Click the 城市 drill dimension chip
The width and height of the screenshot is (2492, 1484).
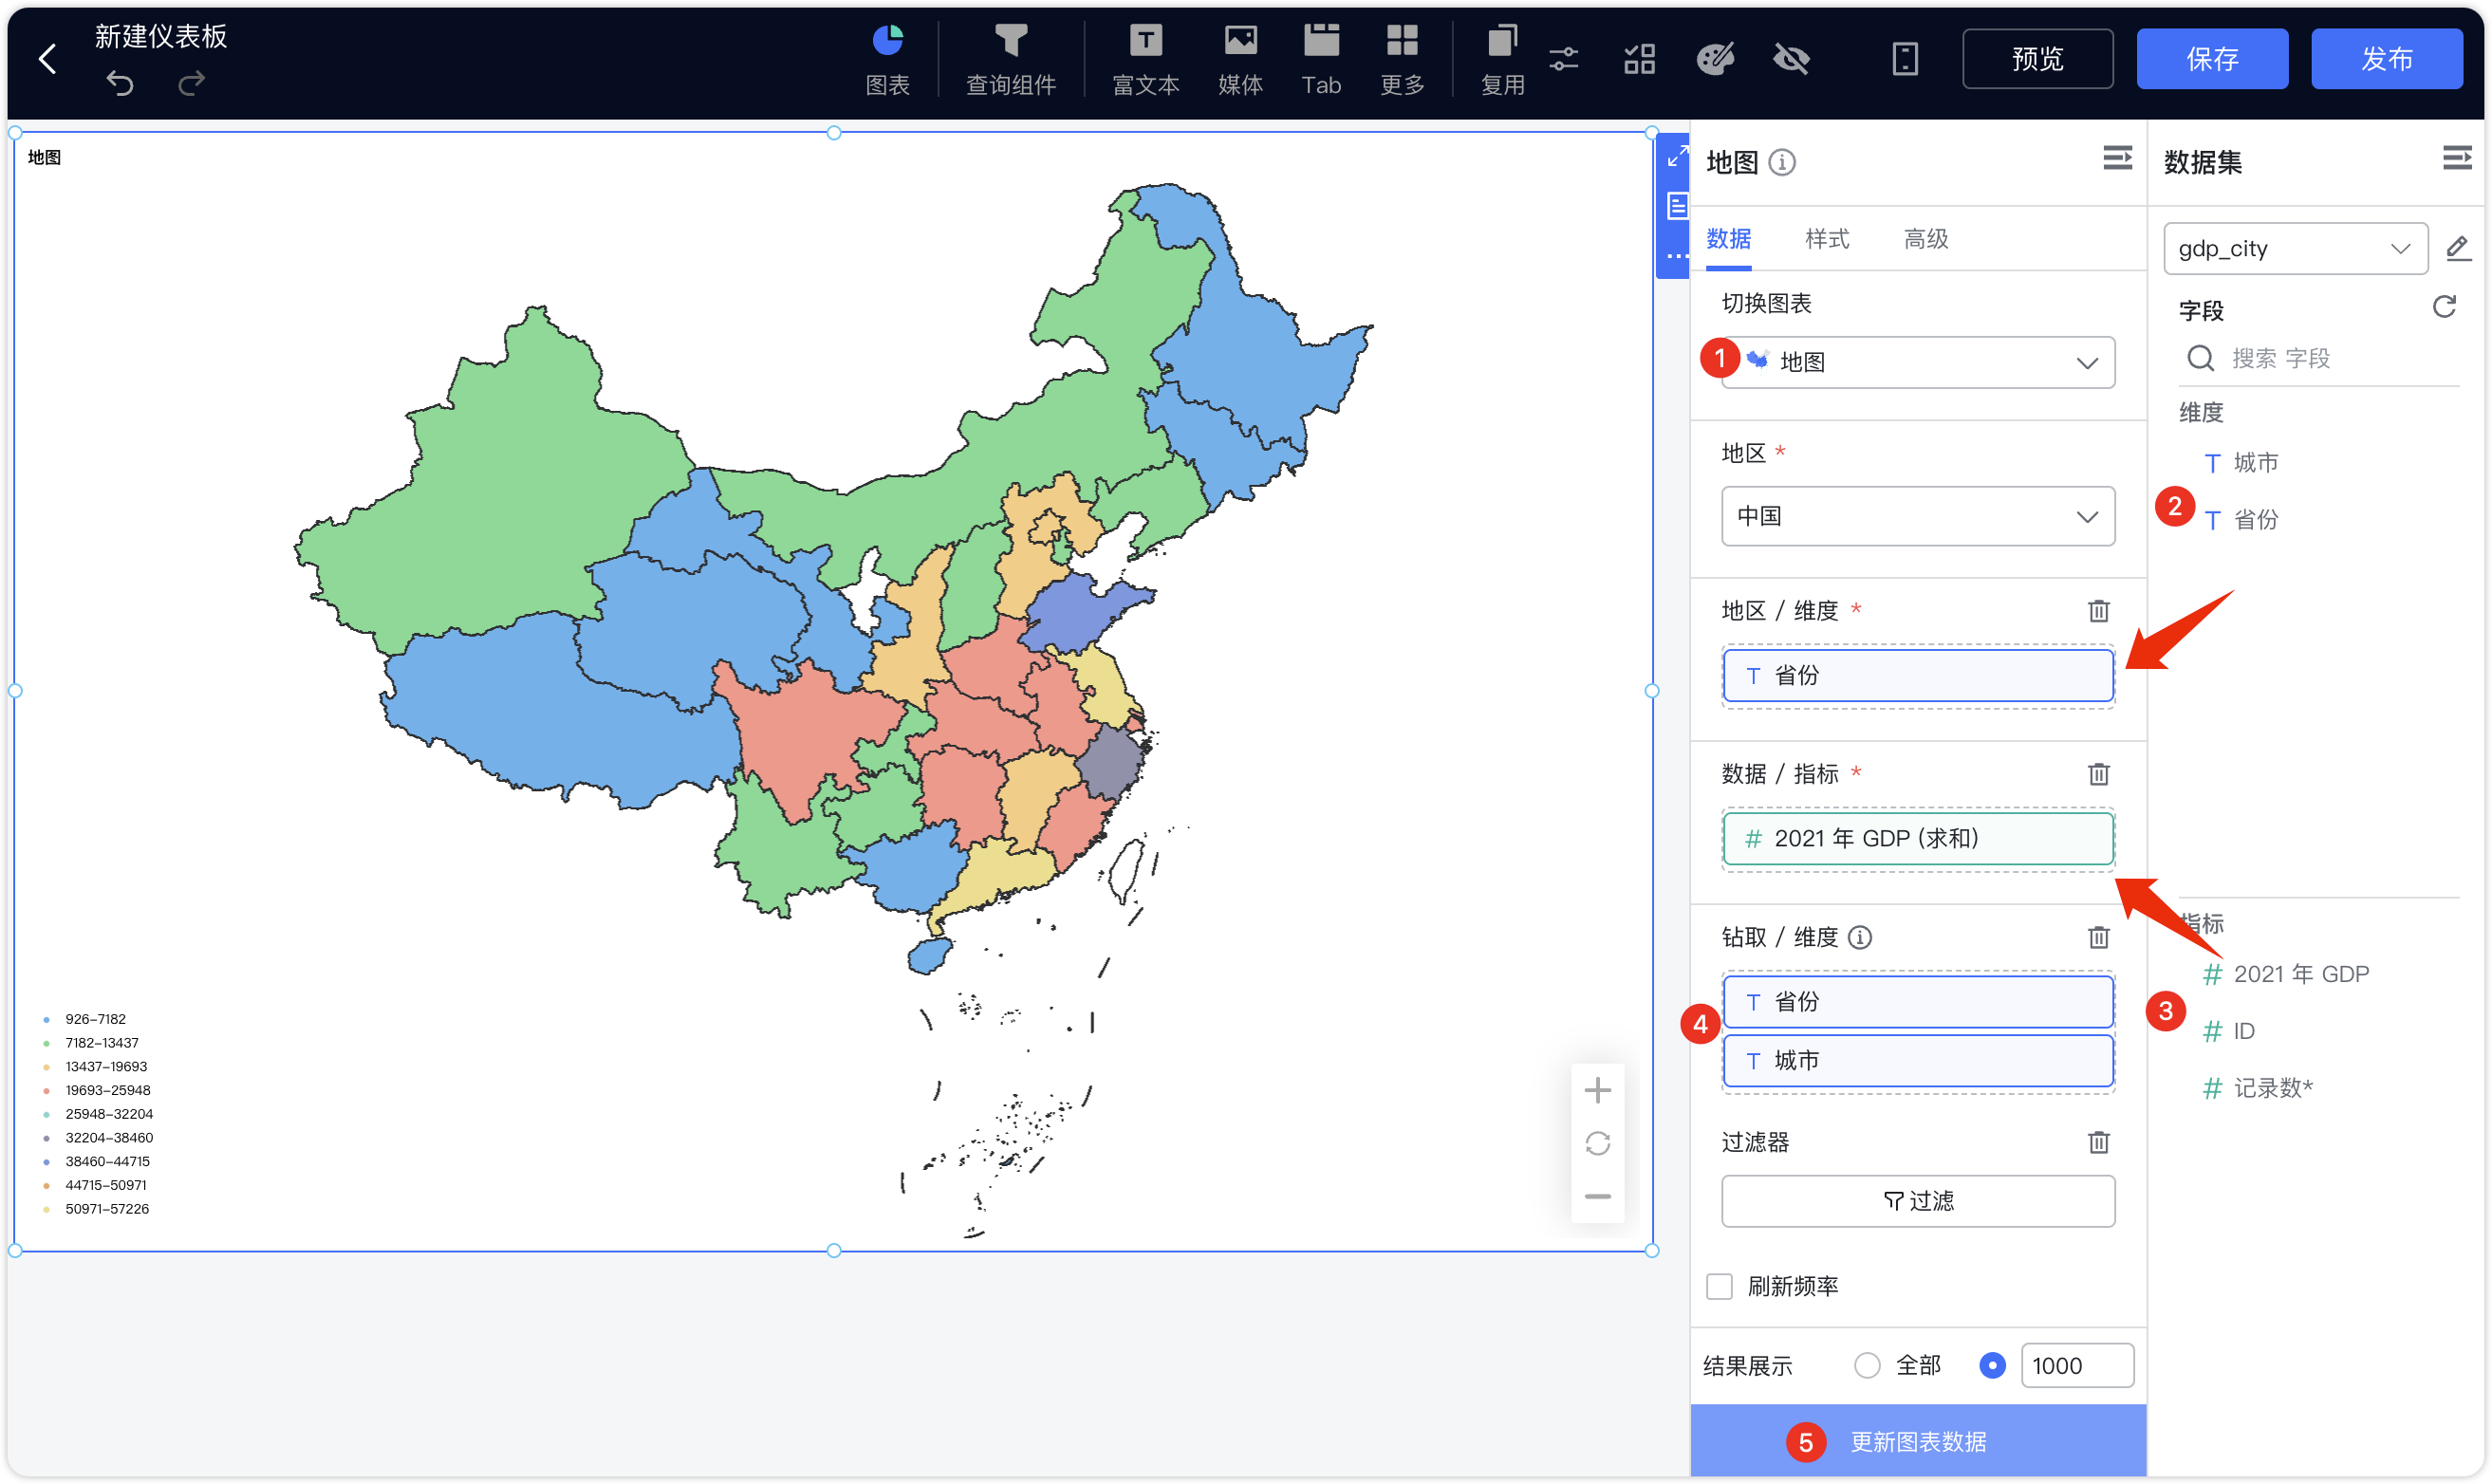coord(1917,1061)
